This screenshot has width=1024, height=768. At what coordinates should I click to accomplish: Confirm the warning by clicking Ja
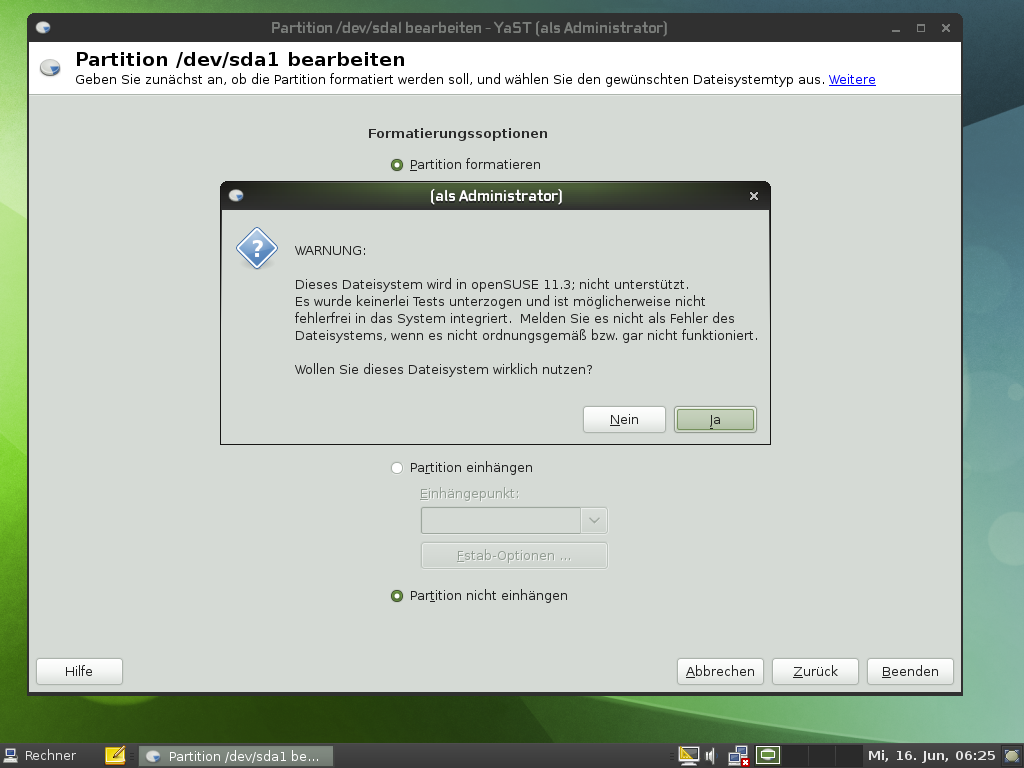[715, 419]
